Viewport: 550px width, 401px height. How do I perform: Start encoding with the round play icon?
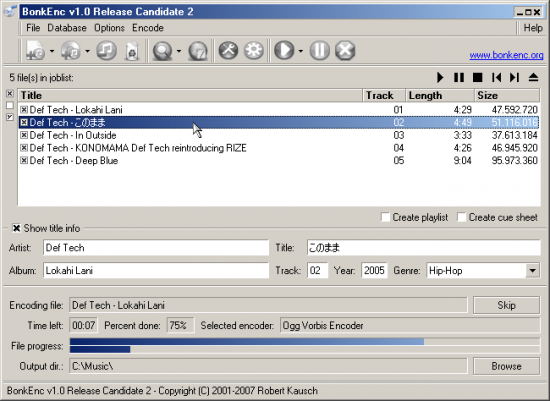[x=284, y=51]
